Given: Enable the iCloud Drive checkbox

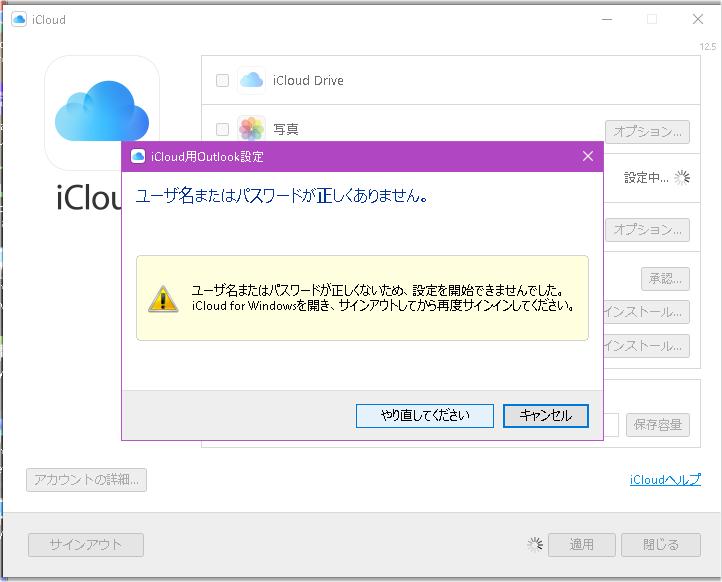Looking at the screenshot, I should point(223,81).
